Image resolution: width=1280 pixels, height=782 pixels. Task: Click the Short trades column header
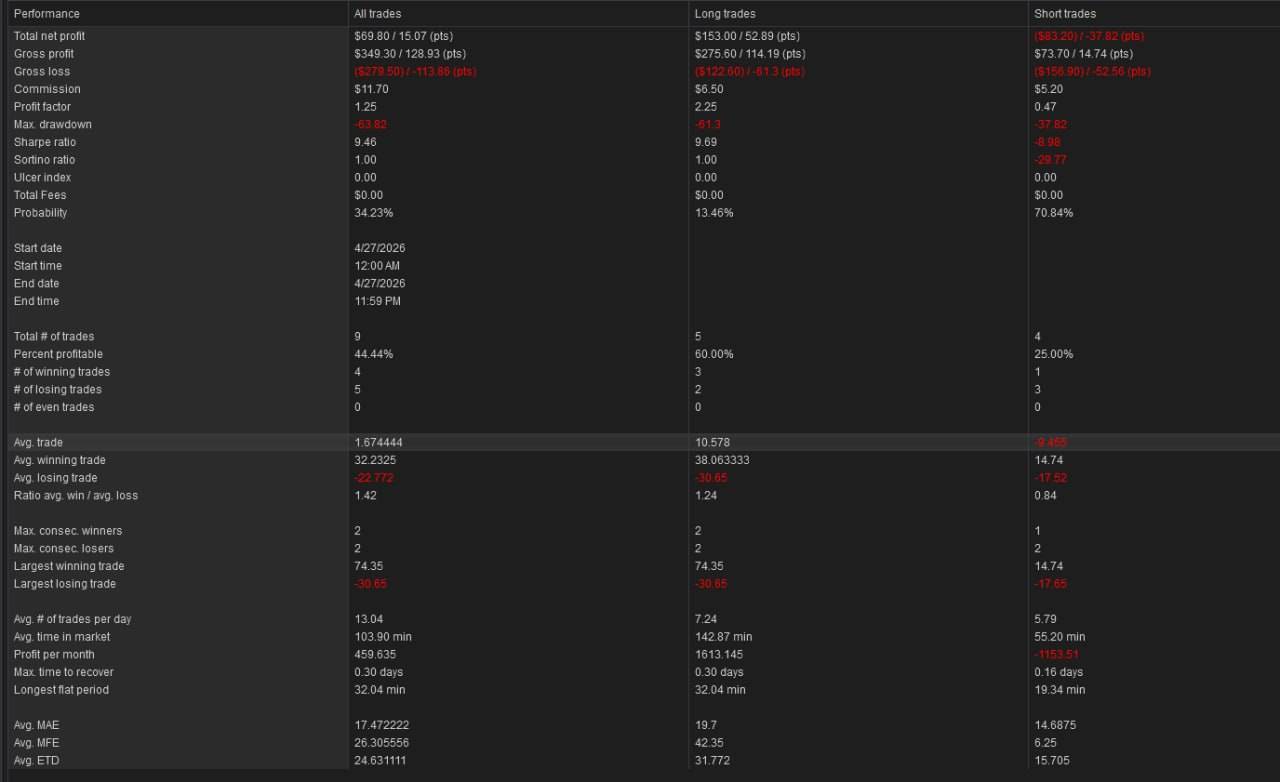1065,14
